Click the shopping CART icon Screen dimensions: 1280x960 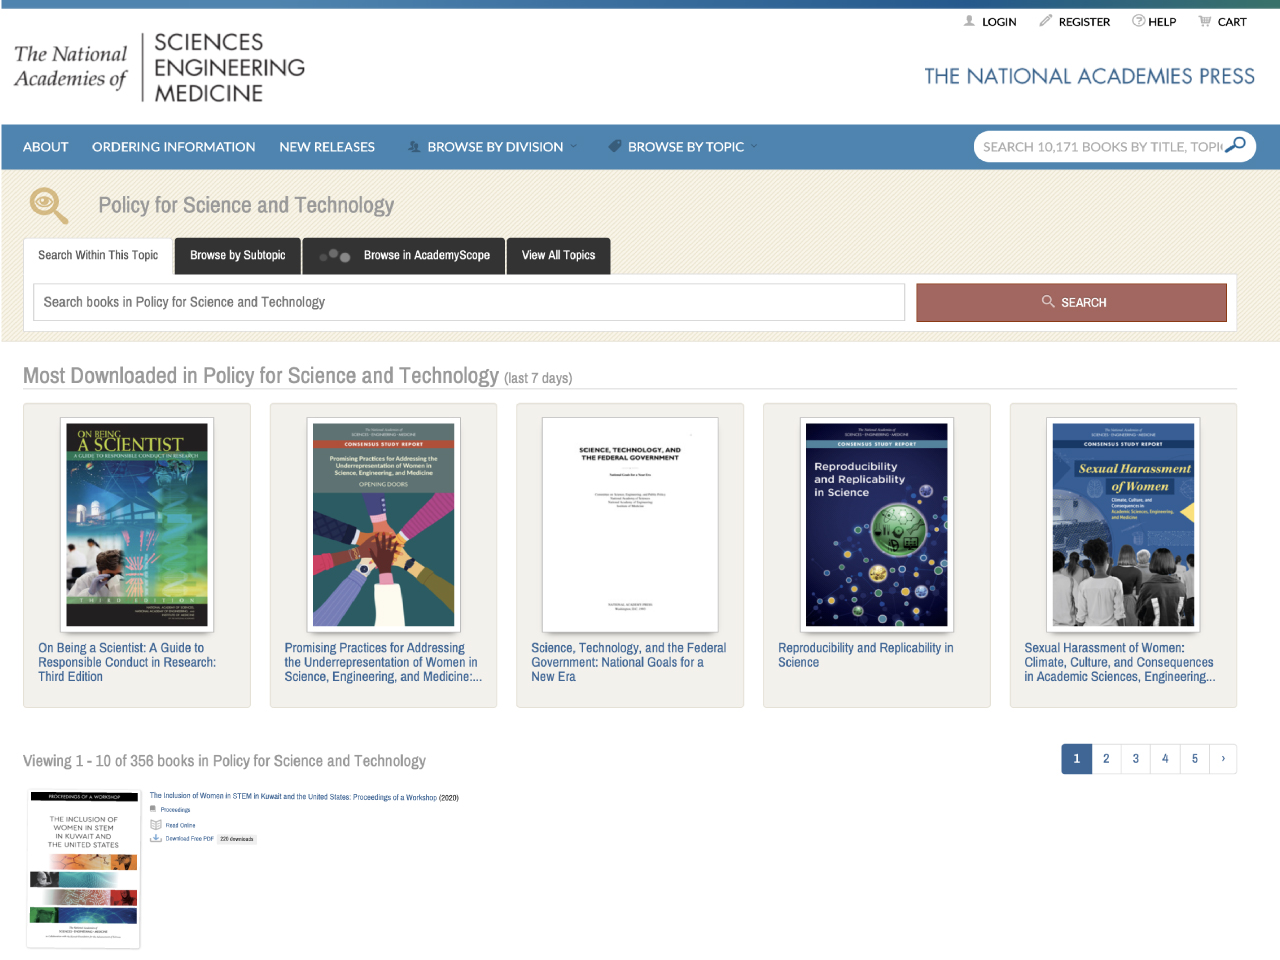pos(1205,21)
